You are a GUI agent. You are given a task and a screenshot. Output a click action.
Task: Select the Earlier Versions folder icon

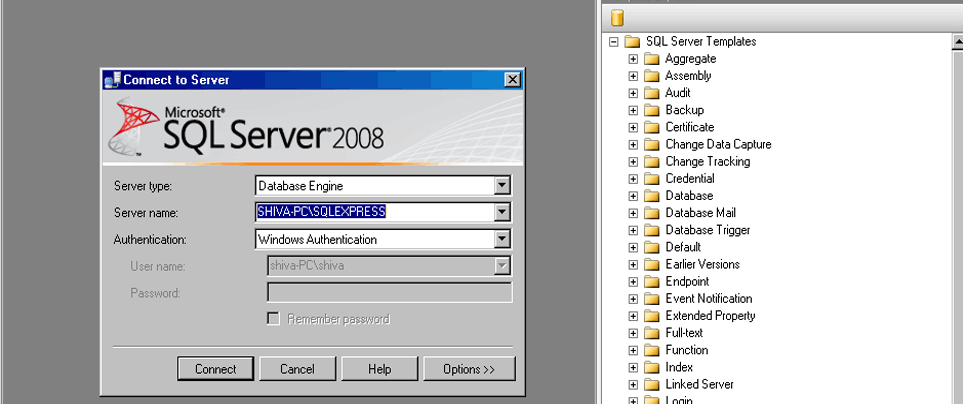[x=652, y=265]
